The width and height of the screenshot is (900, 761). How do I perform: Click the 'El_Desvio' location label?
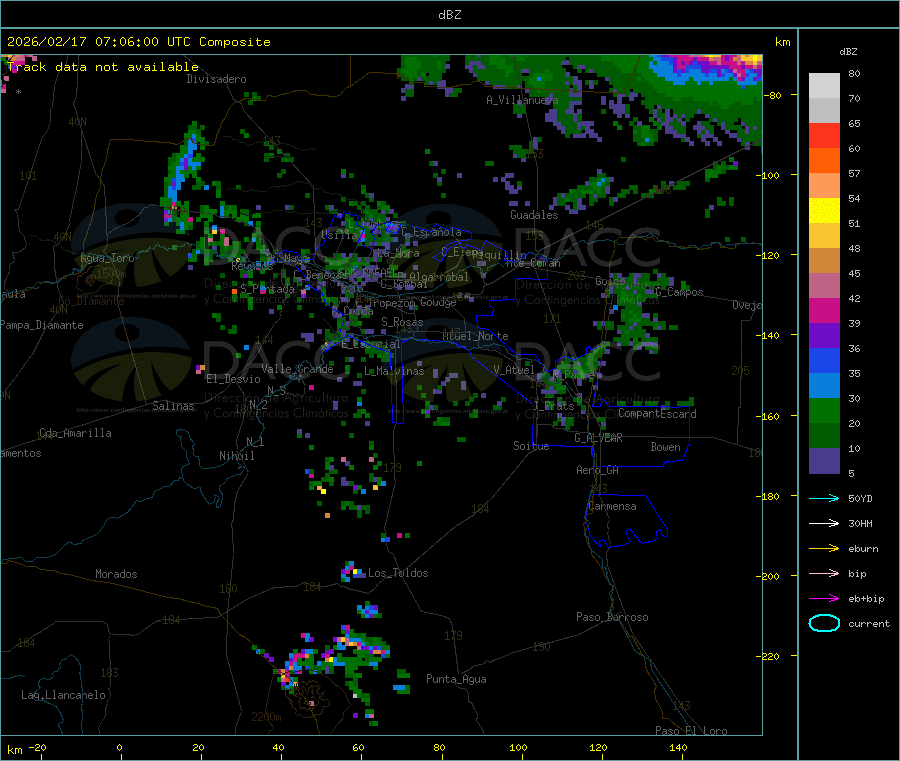coord(234,379)
